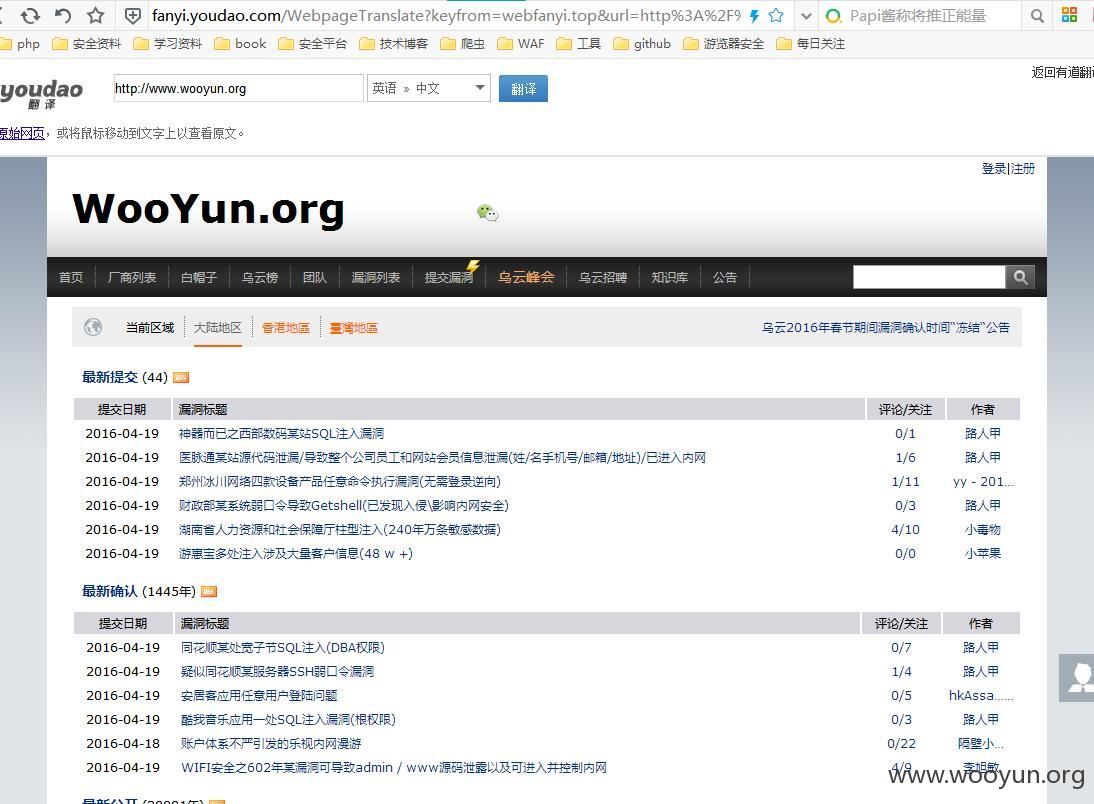Click the globe icon before 当前区域

pyautogui.click(x=93, y=327)
